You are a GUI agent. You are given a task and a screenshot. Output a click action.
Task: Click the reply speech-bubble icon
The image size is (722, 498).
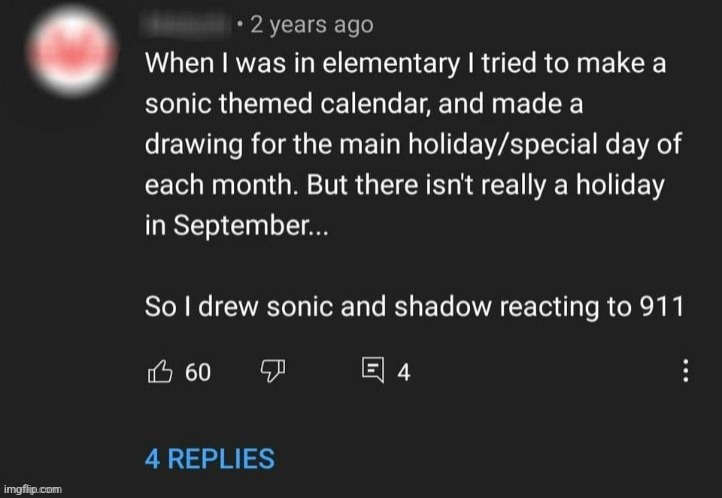click(x=373, y=372)
